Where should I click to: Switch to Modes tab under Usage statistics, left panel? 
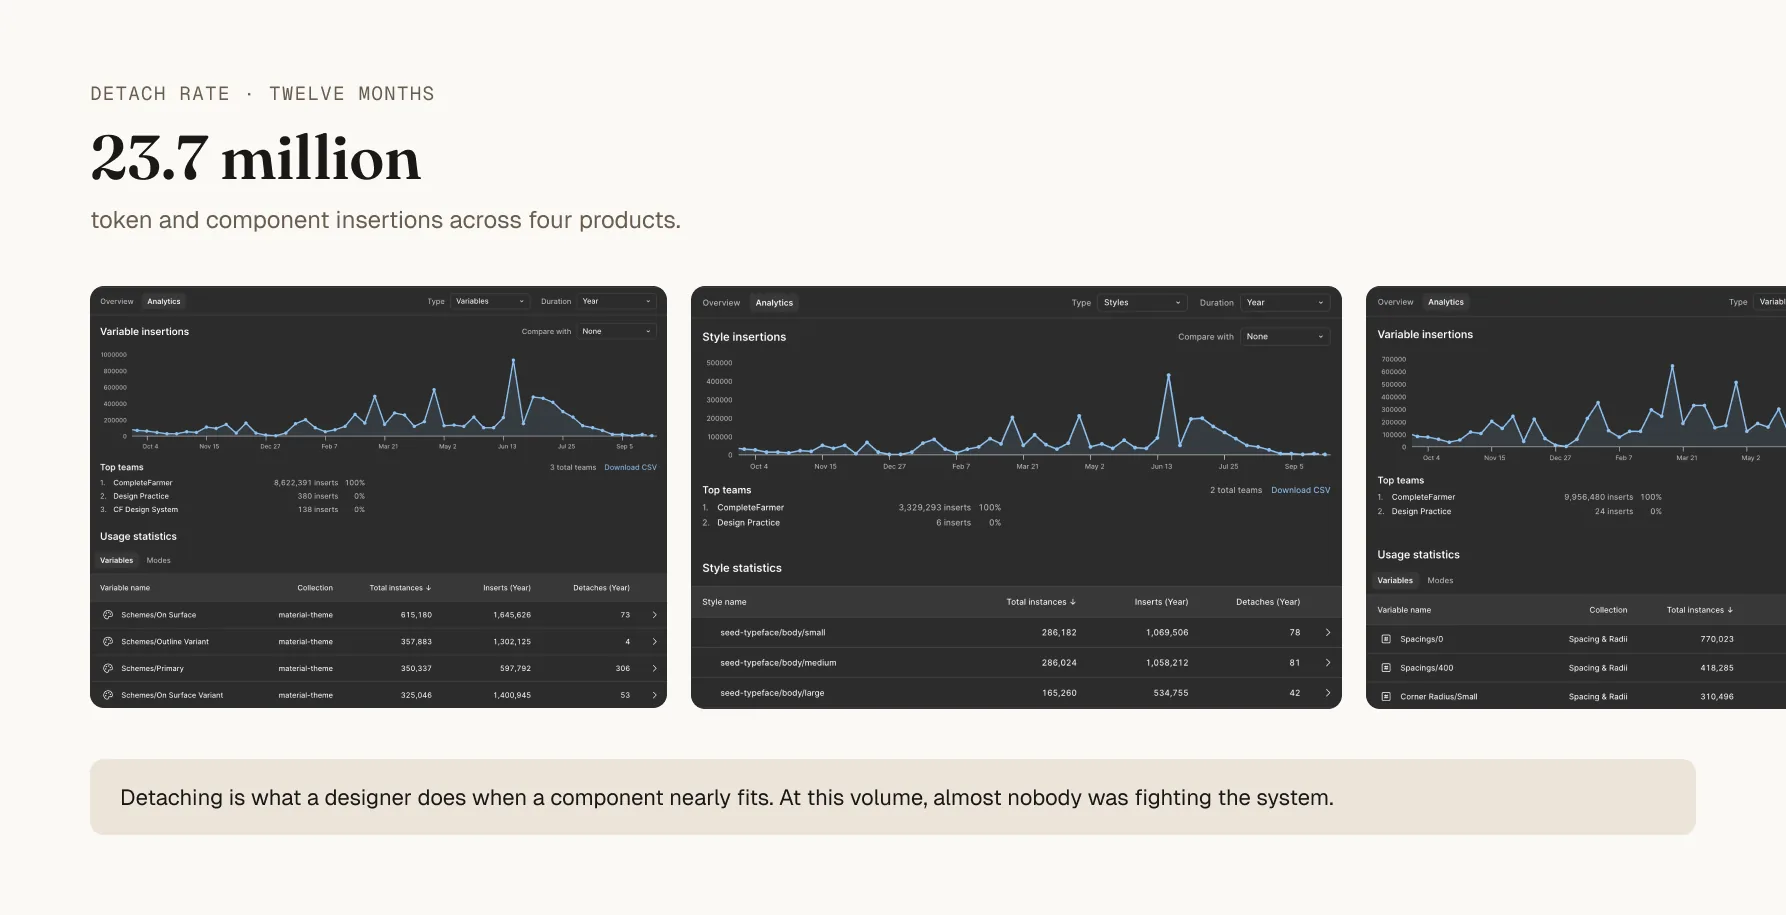click(x=159, y=560)
